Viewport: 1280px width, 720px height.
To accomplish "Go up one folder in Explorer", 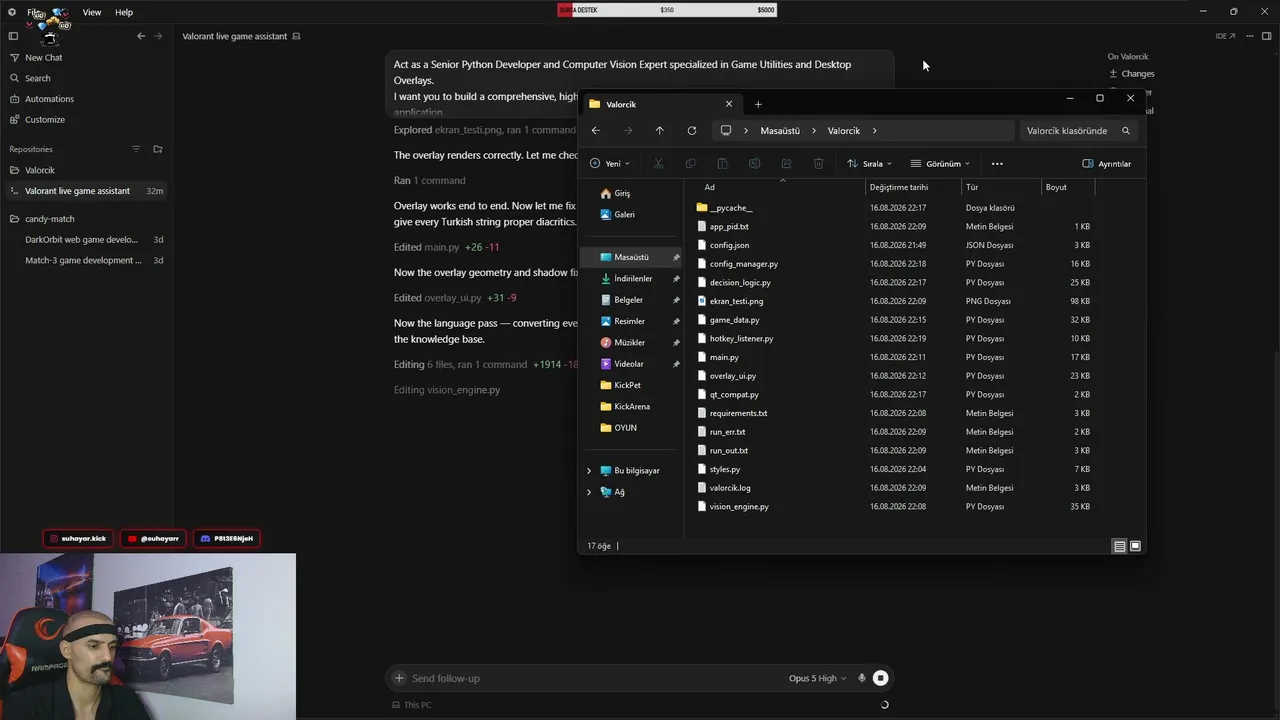I will 659,131.
